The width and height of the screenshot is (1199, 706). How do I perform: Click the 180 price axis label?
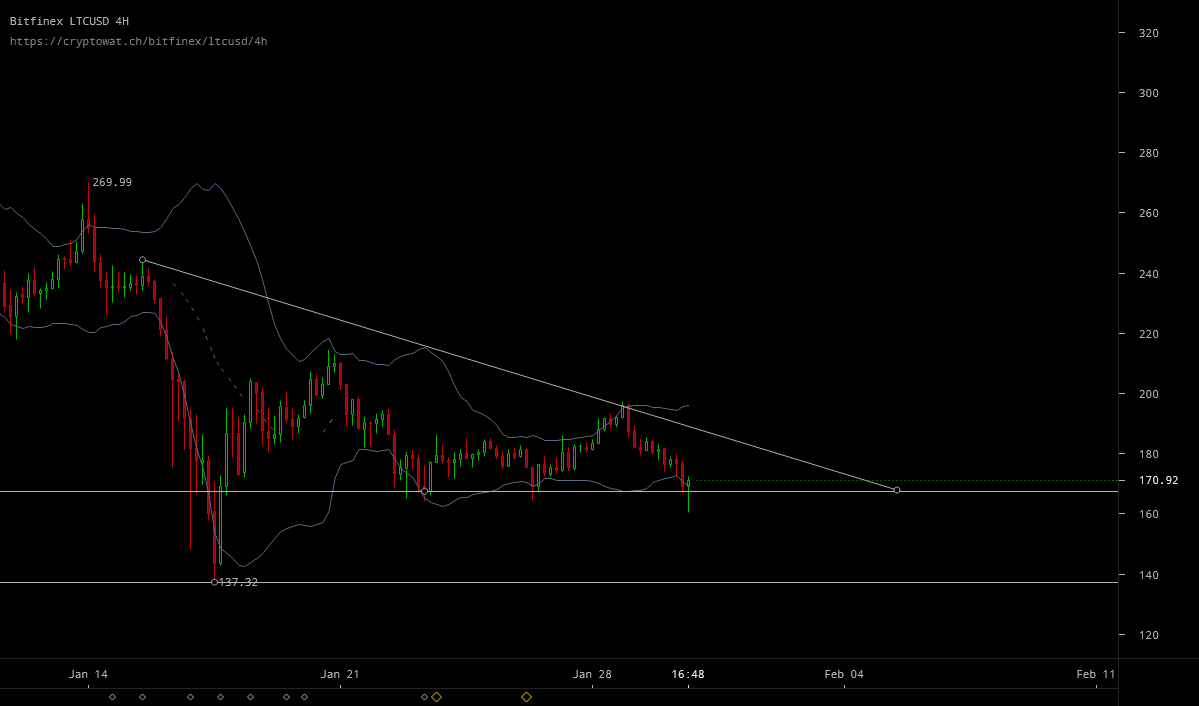(x=1149, y=454)
